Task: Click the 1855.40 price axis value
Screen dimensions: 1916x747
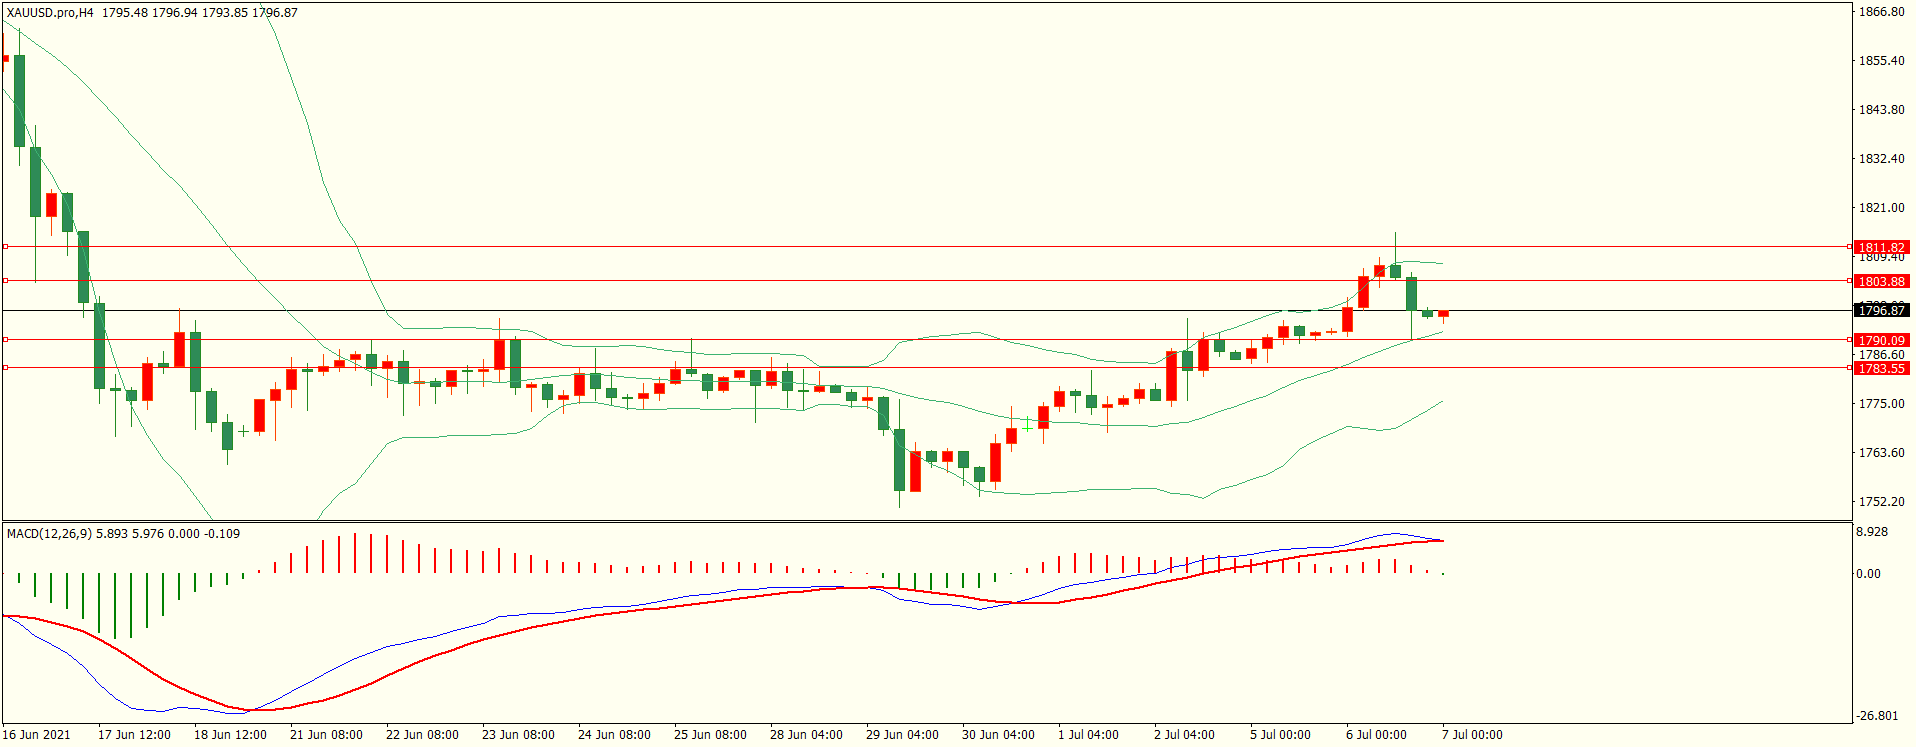Action: coord(1881,61)
